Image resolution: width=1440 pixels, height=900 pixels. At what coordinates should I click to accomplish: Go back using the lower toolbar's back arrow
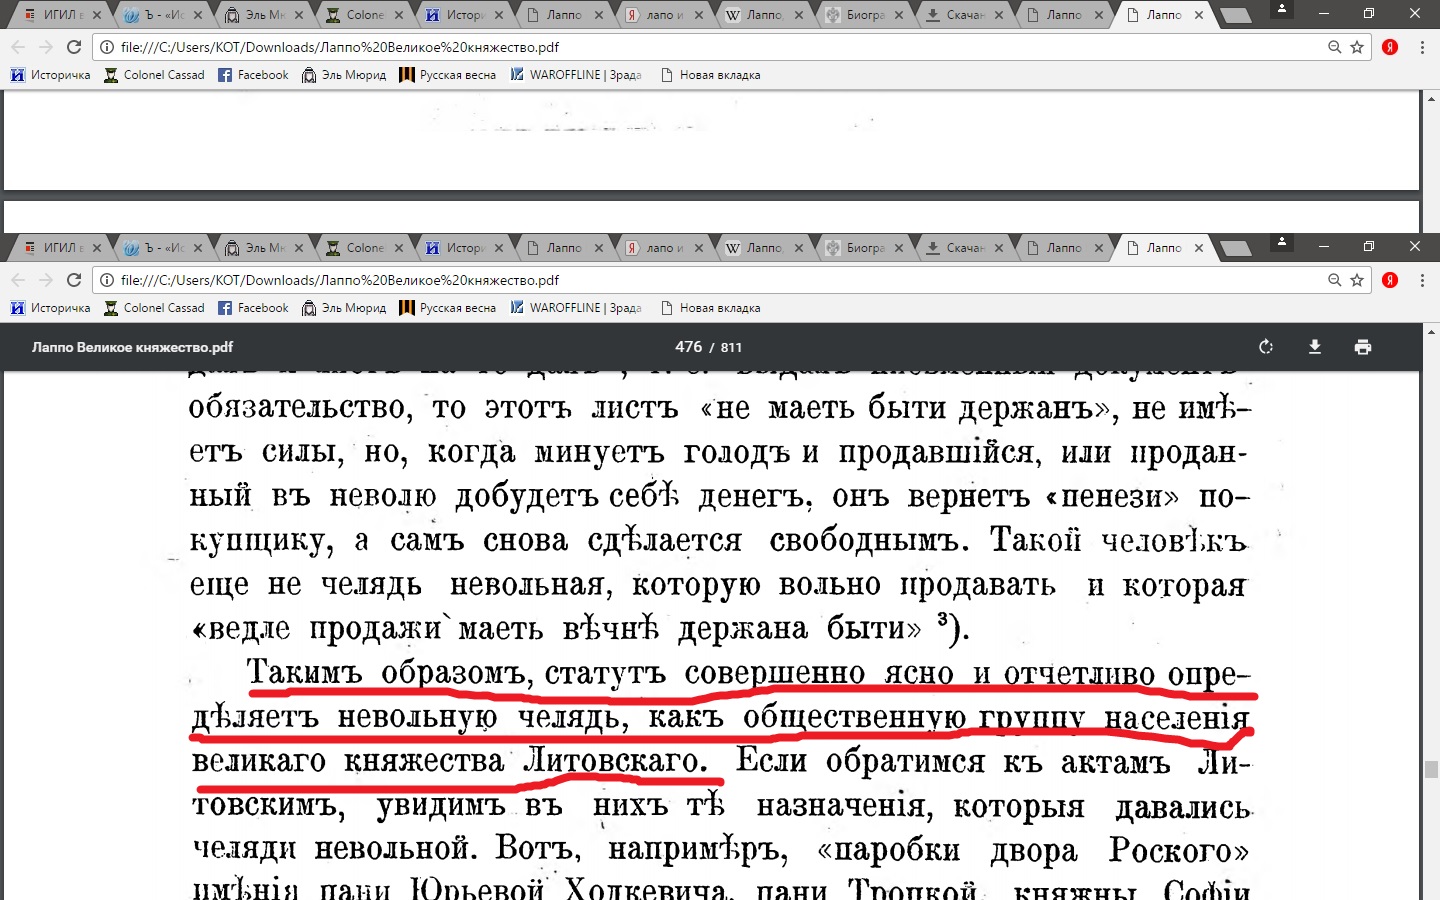pyautogui.click(x=18, y=280)
